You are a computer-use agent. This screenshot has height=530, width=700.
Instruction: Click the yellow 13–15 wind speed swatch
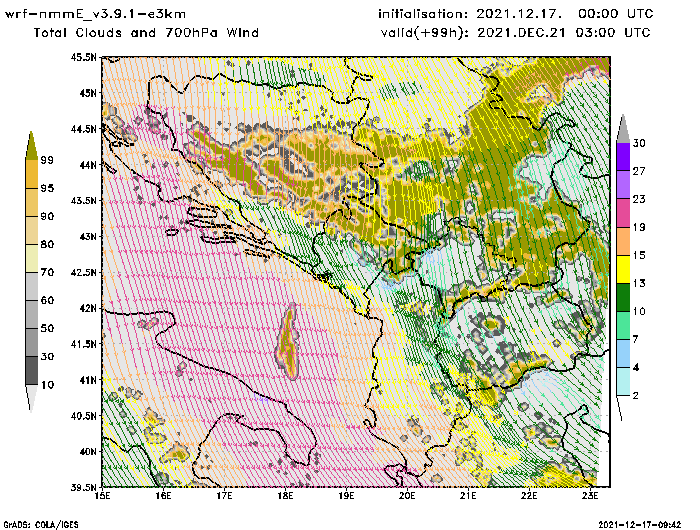(x=623, y=269)
